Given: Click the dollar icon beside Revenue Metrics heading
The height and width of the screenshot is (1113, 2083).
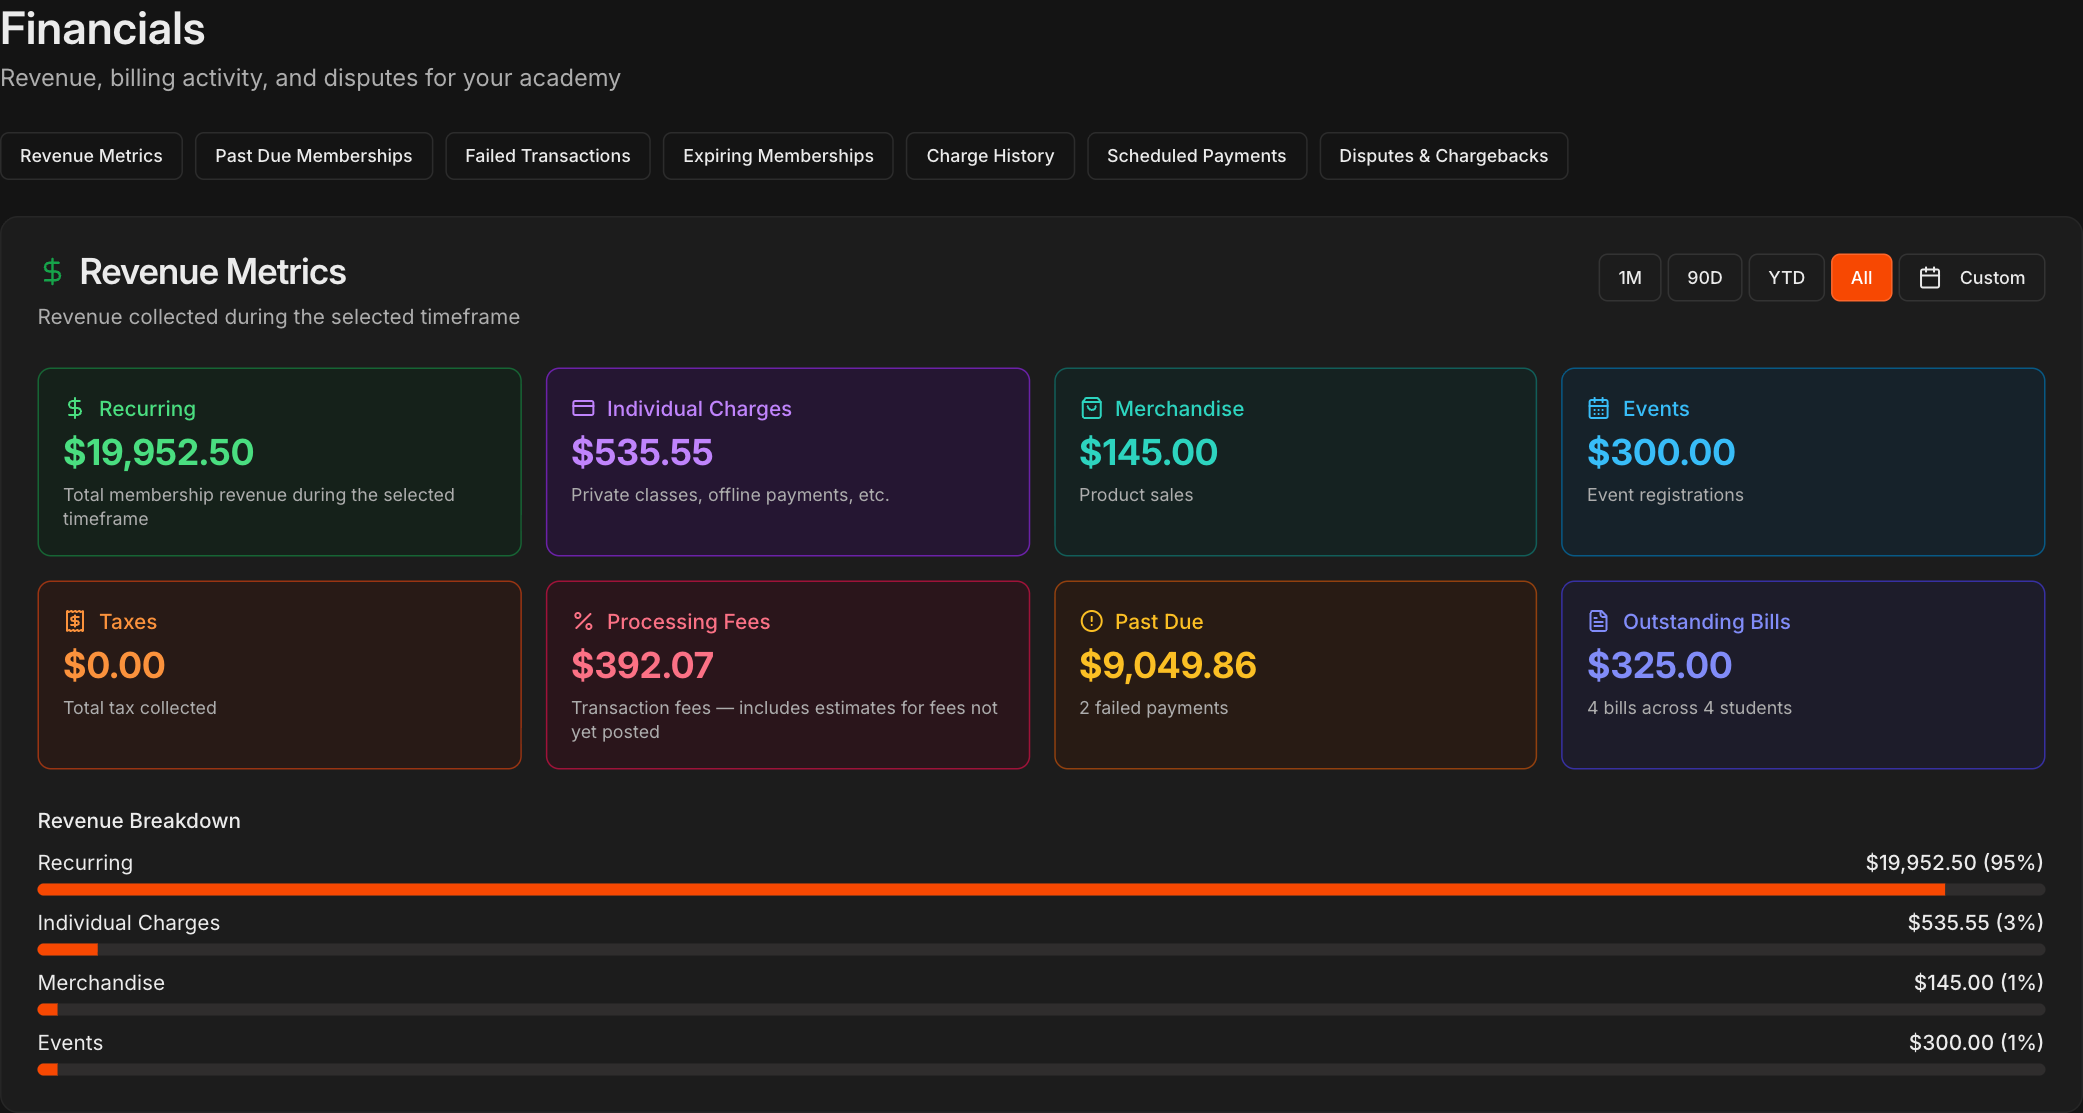Looking at the screenshot, I should click(52, 272).
